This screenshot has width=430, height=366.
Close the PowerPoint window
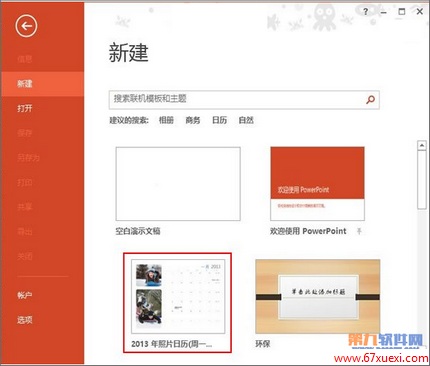[x=420, y=12]
